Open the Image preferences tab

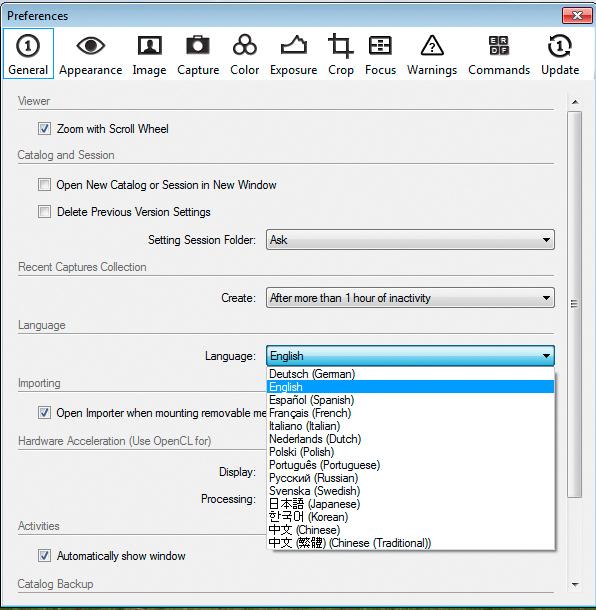149,54
